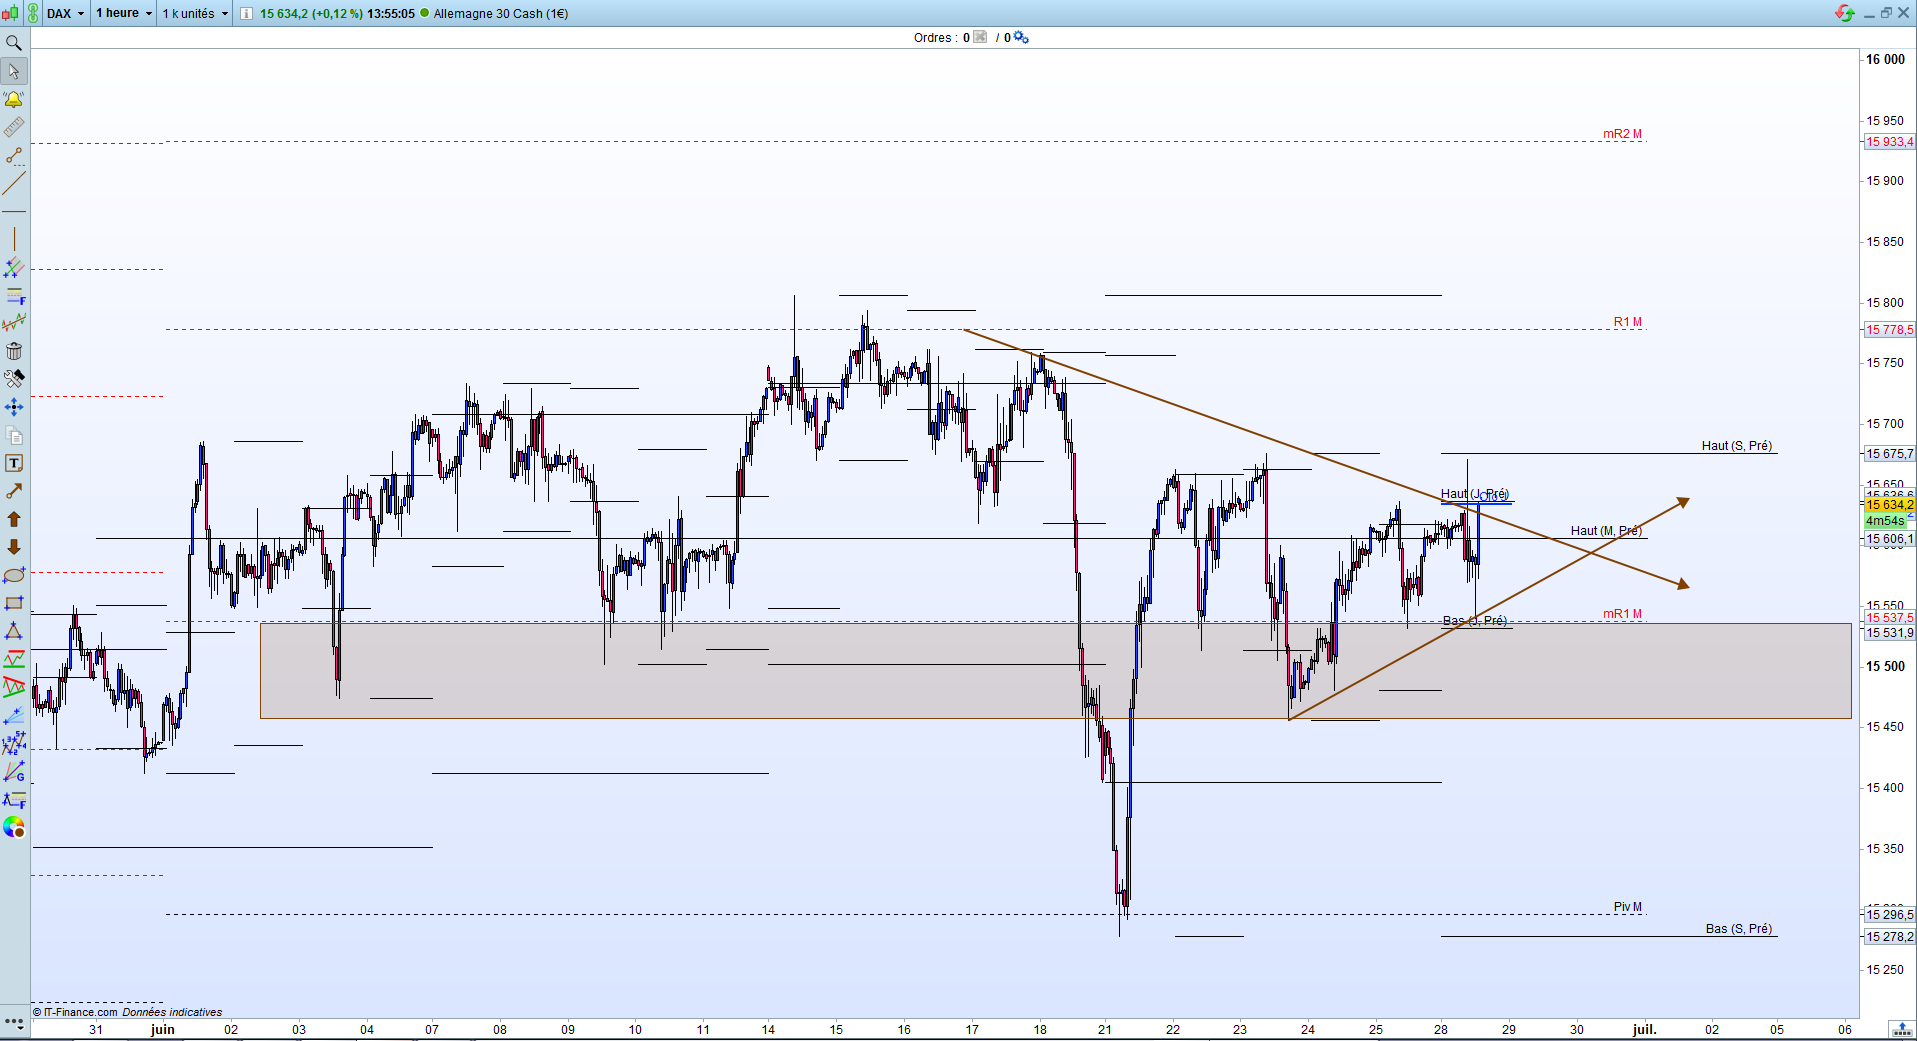Select the segment line drawing tool
Screen dimensions: 1917x1041
[x=14, y=155]
